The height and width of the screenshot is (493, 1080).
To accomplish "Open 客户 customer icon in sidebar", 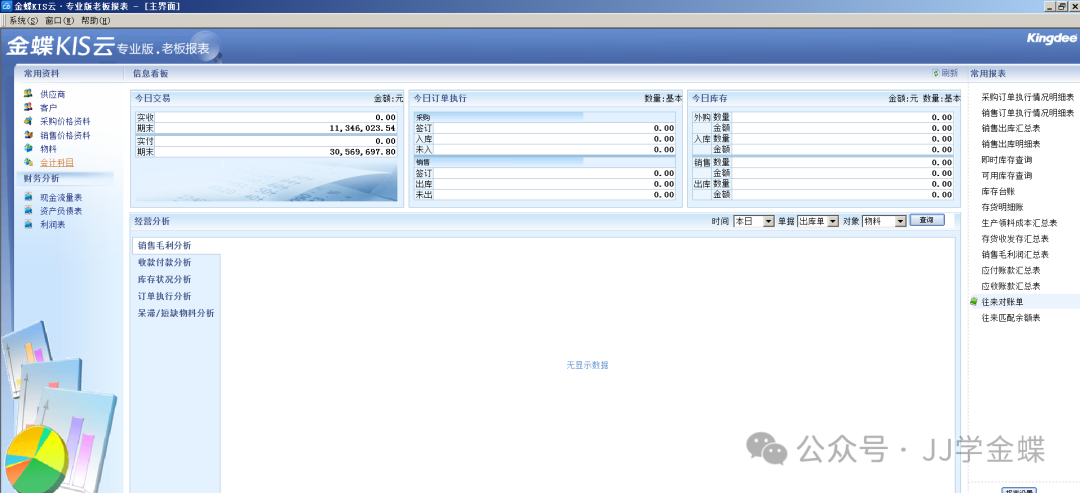I will point(28,107).
